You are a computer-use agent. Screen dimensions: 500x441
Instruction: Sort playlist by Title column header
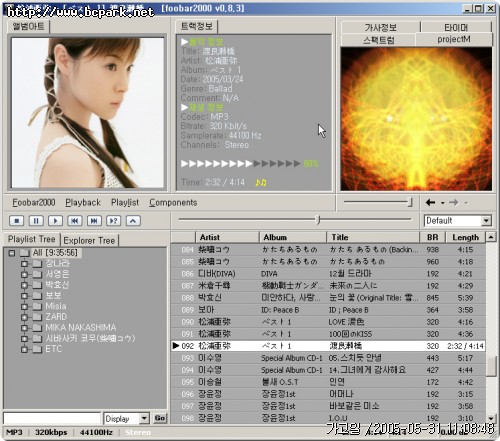tap(373, 237)
